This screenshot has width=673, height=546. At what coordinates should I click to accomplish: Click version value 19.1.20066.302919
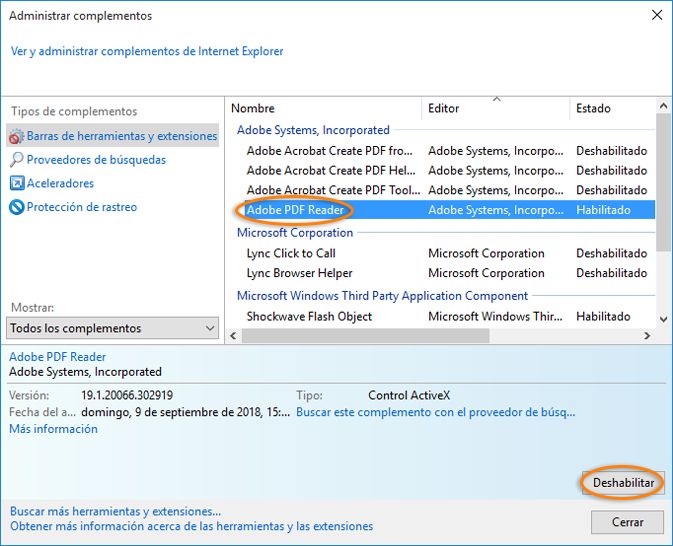coord(127,395)
